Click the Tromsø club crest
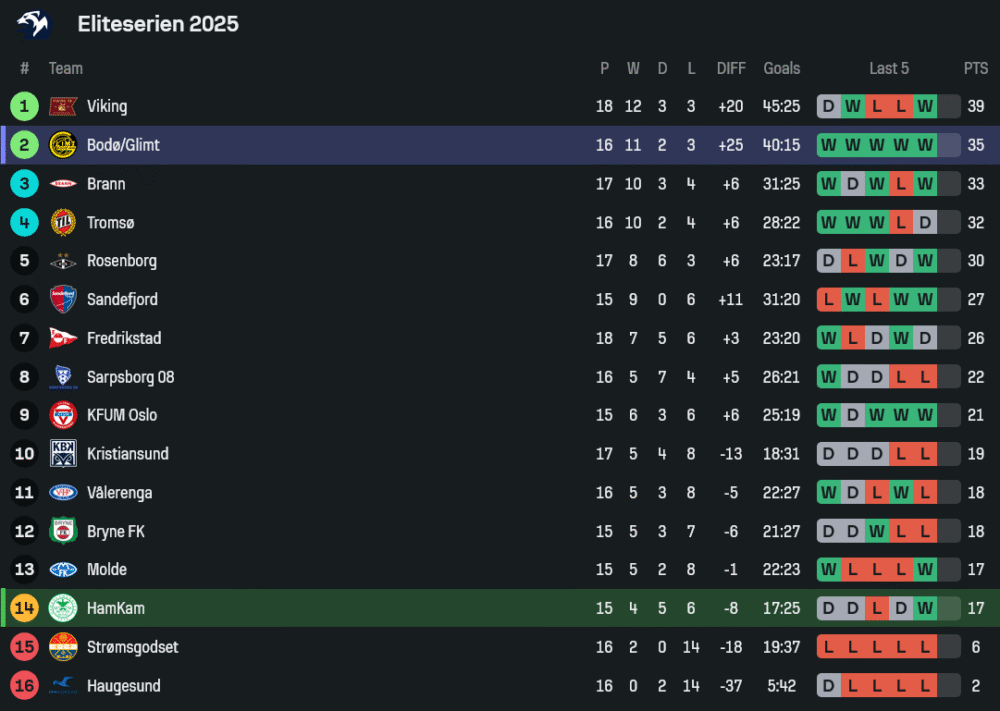 63,222
